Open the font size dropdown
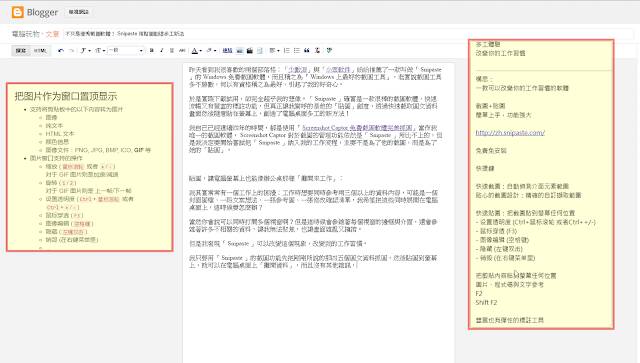 coord(100,51)
